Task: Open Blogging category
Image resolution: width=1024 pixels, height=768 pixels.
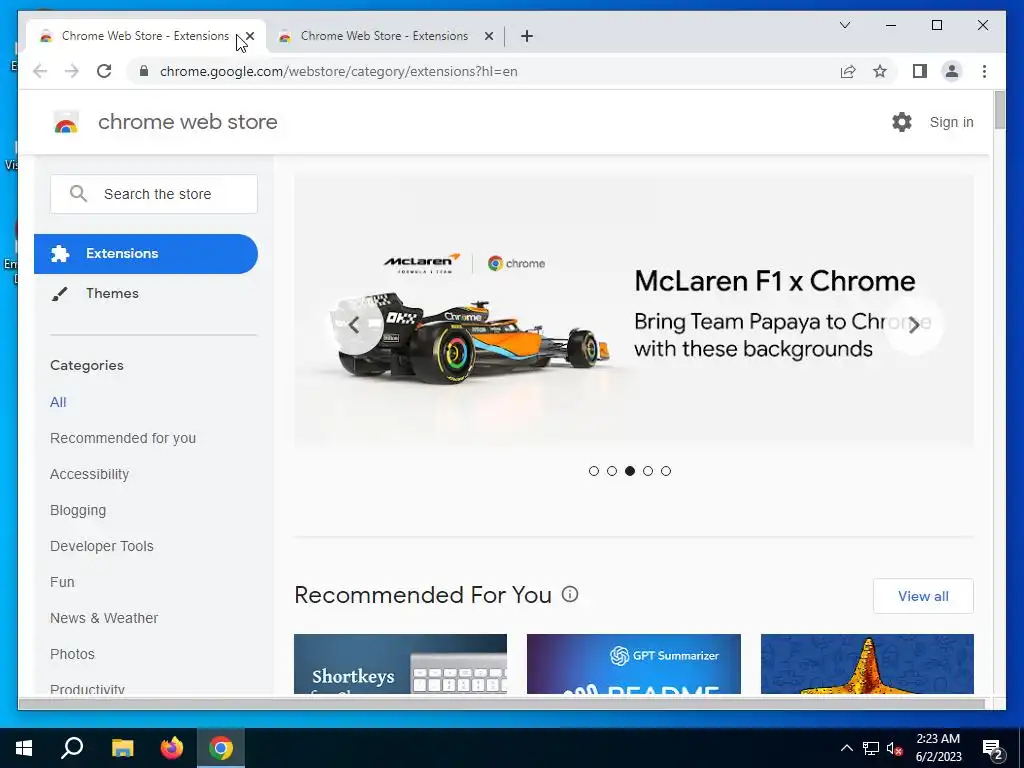Action: [x=78, y=510]
